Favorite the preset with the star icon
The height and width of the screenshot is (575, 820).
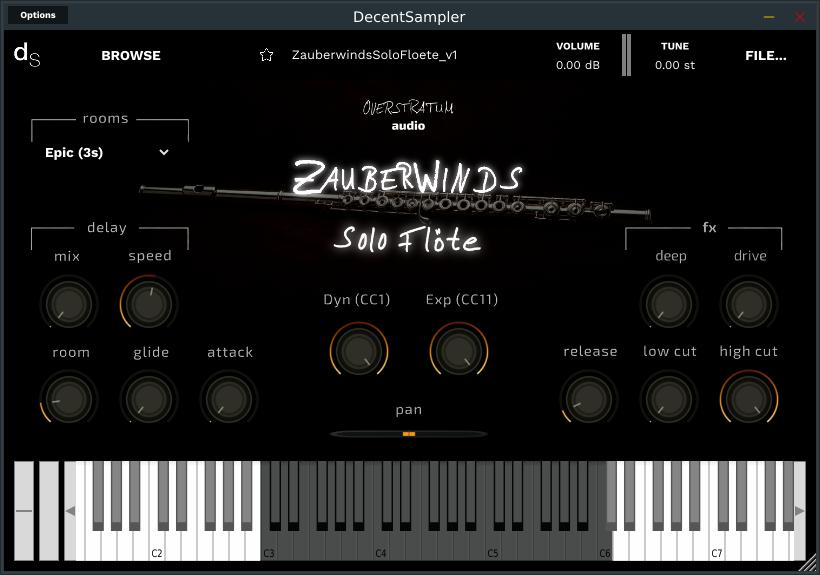pyautogui.click(x=266, y=55)
